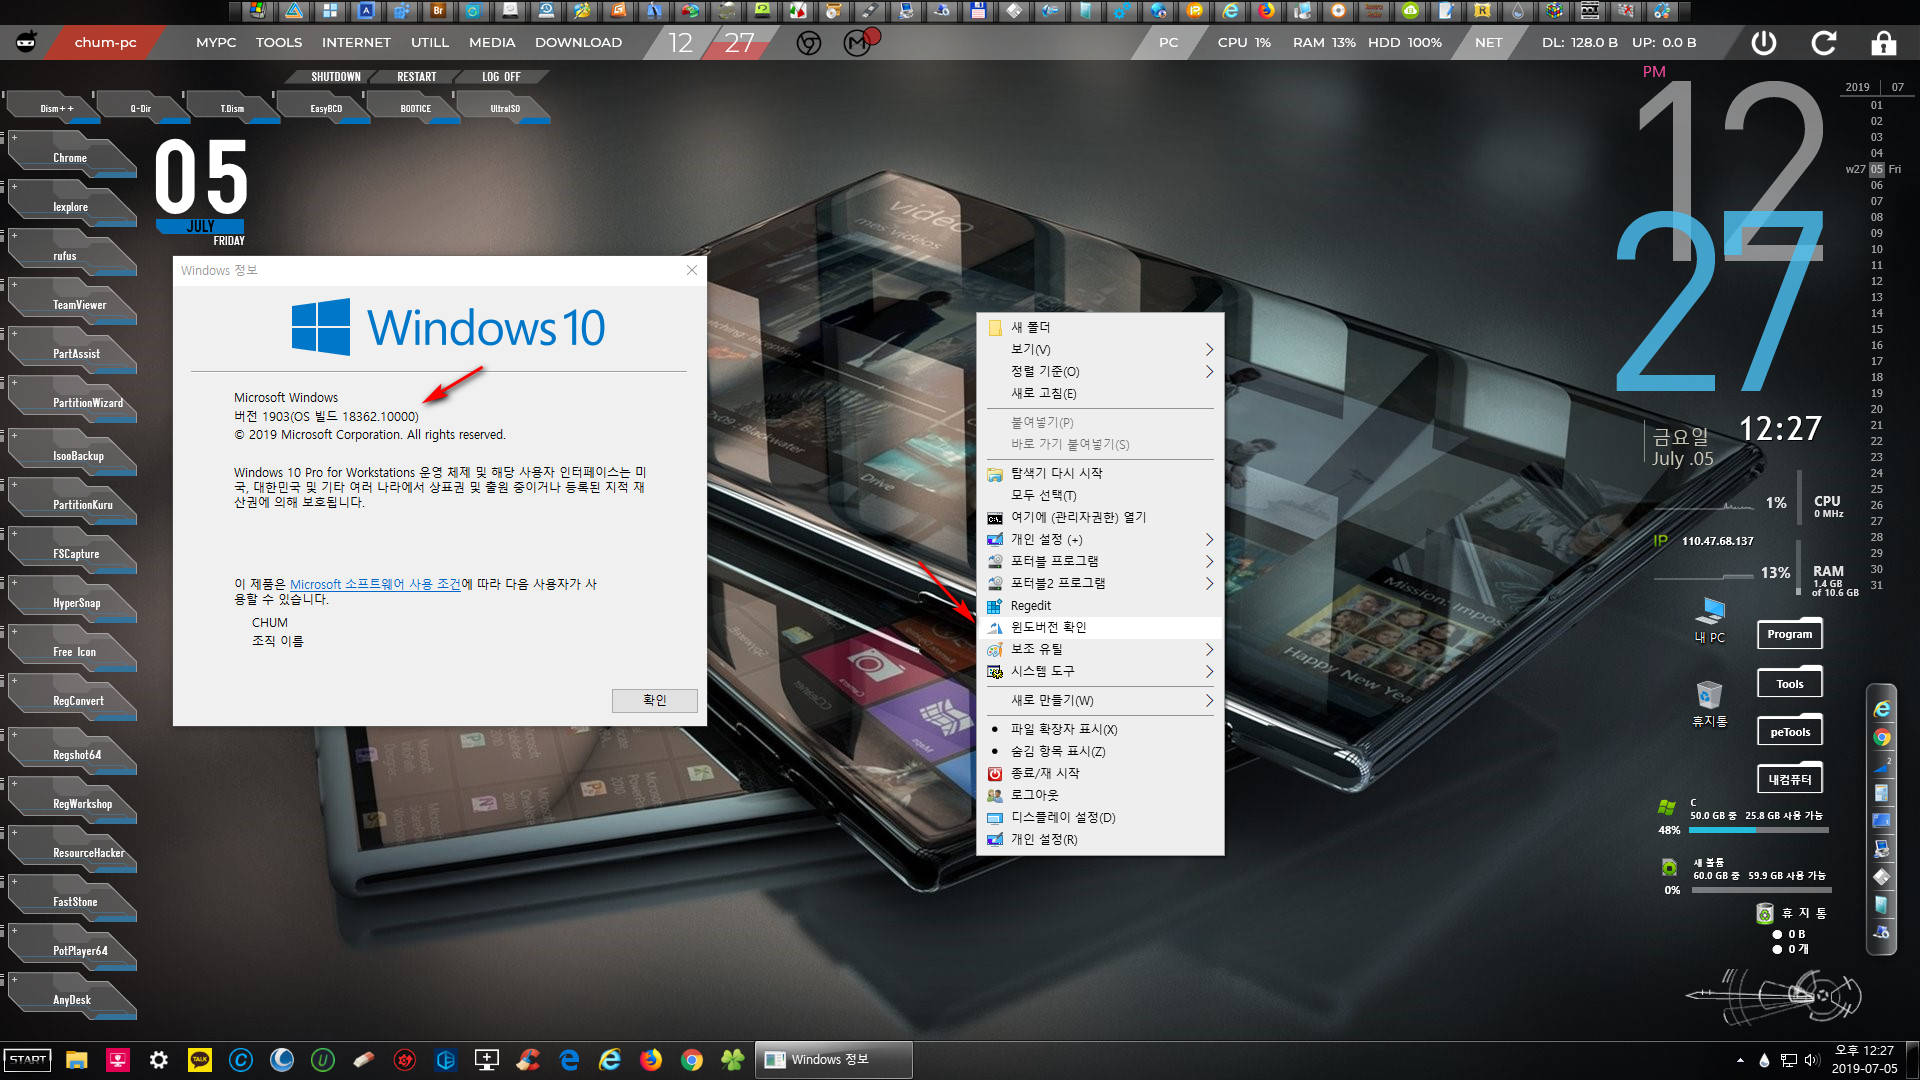Click 확인 button in Windows 정보
1920x1080 pixels.
tap(654, 700)
